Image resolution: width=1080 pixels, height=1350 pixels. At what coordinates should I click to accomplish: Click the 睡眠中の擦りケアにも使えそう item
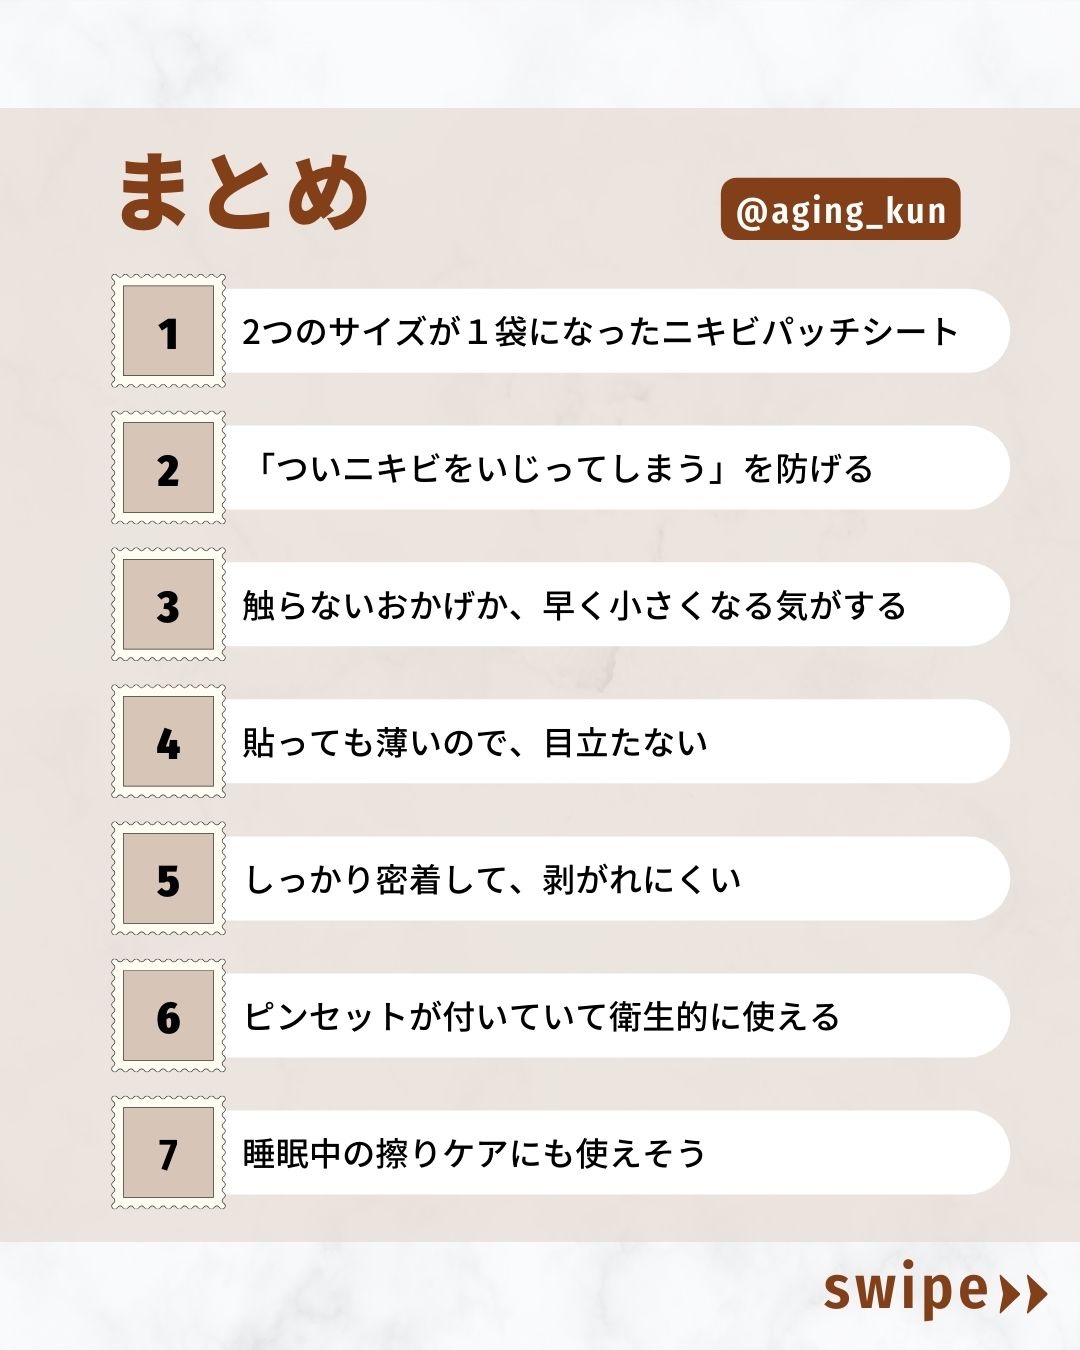(x=474, y=1154)
